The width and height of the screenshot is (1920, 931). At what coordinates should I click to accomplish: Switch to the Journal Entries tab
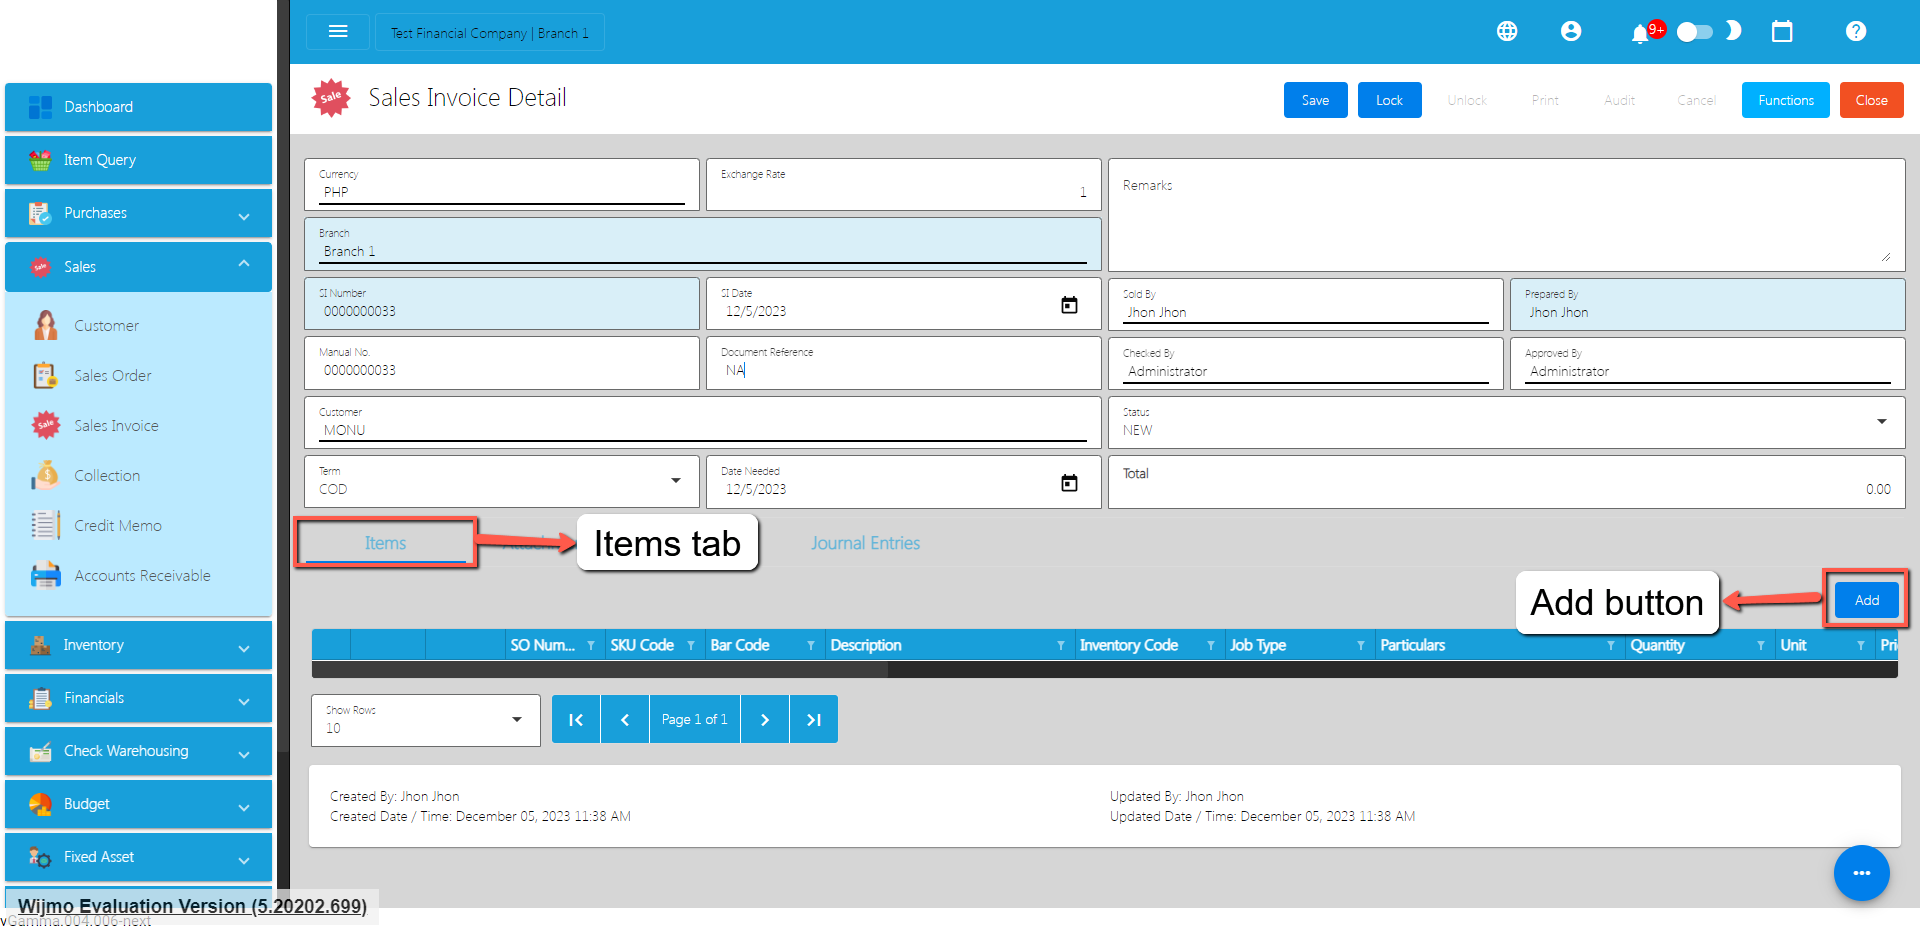(x=865, y=543)
